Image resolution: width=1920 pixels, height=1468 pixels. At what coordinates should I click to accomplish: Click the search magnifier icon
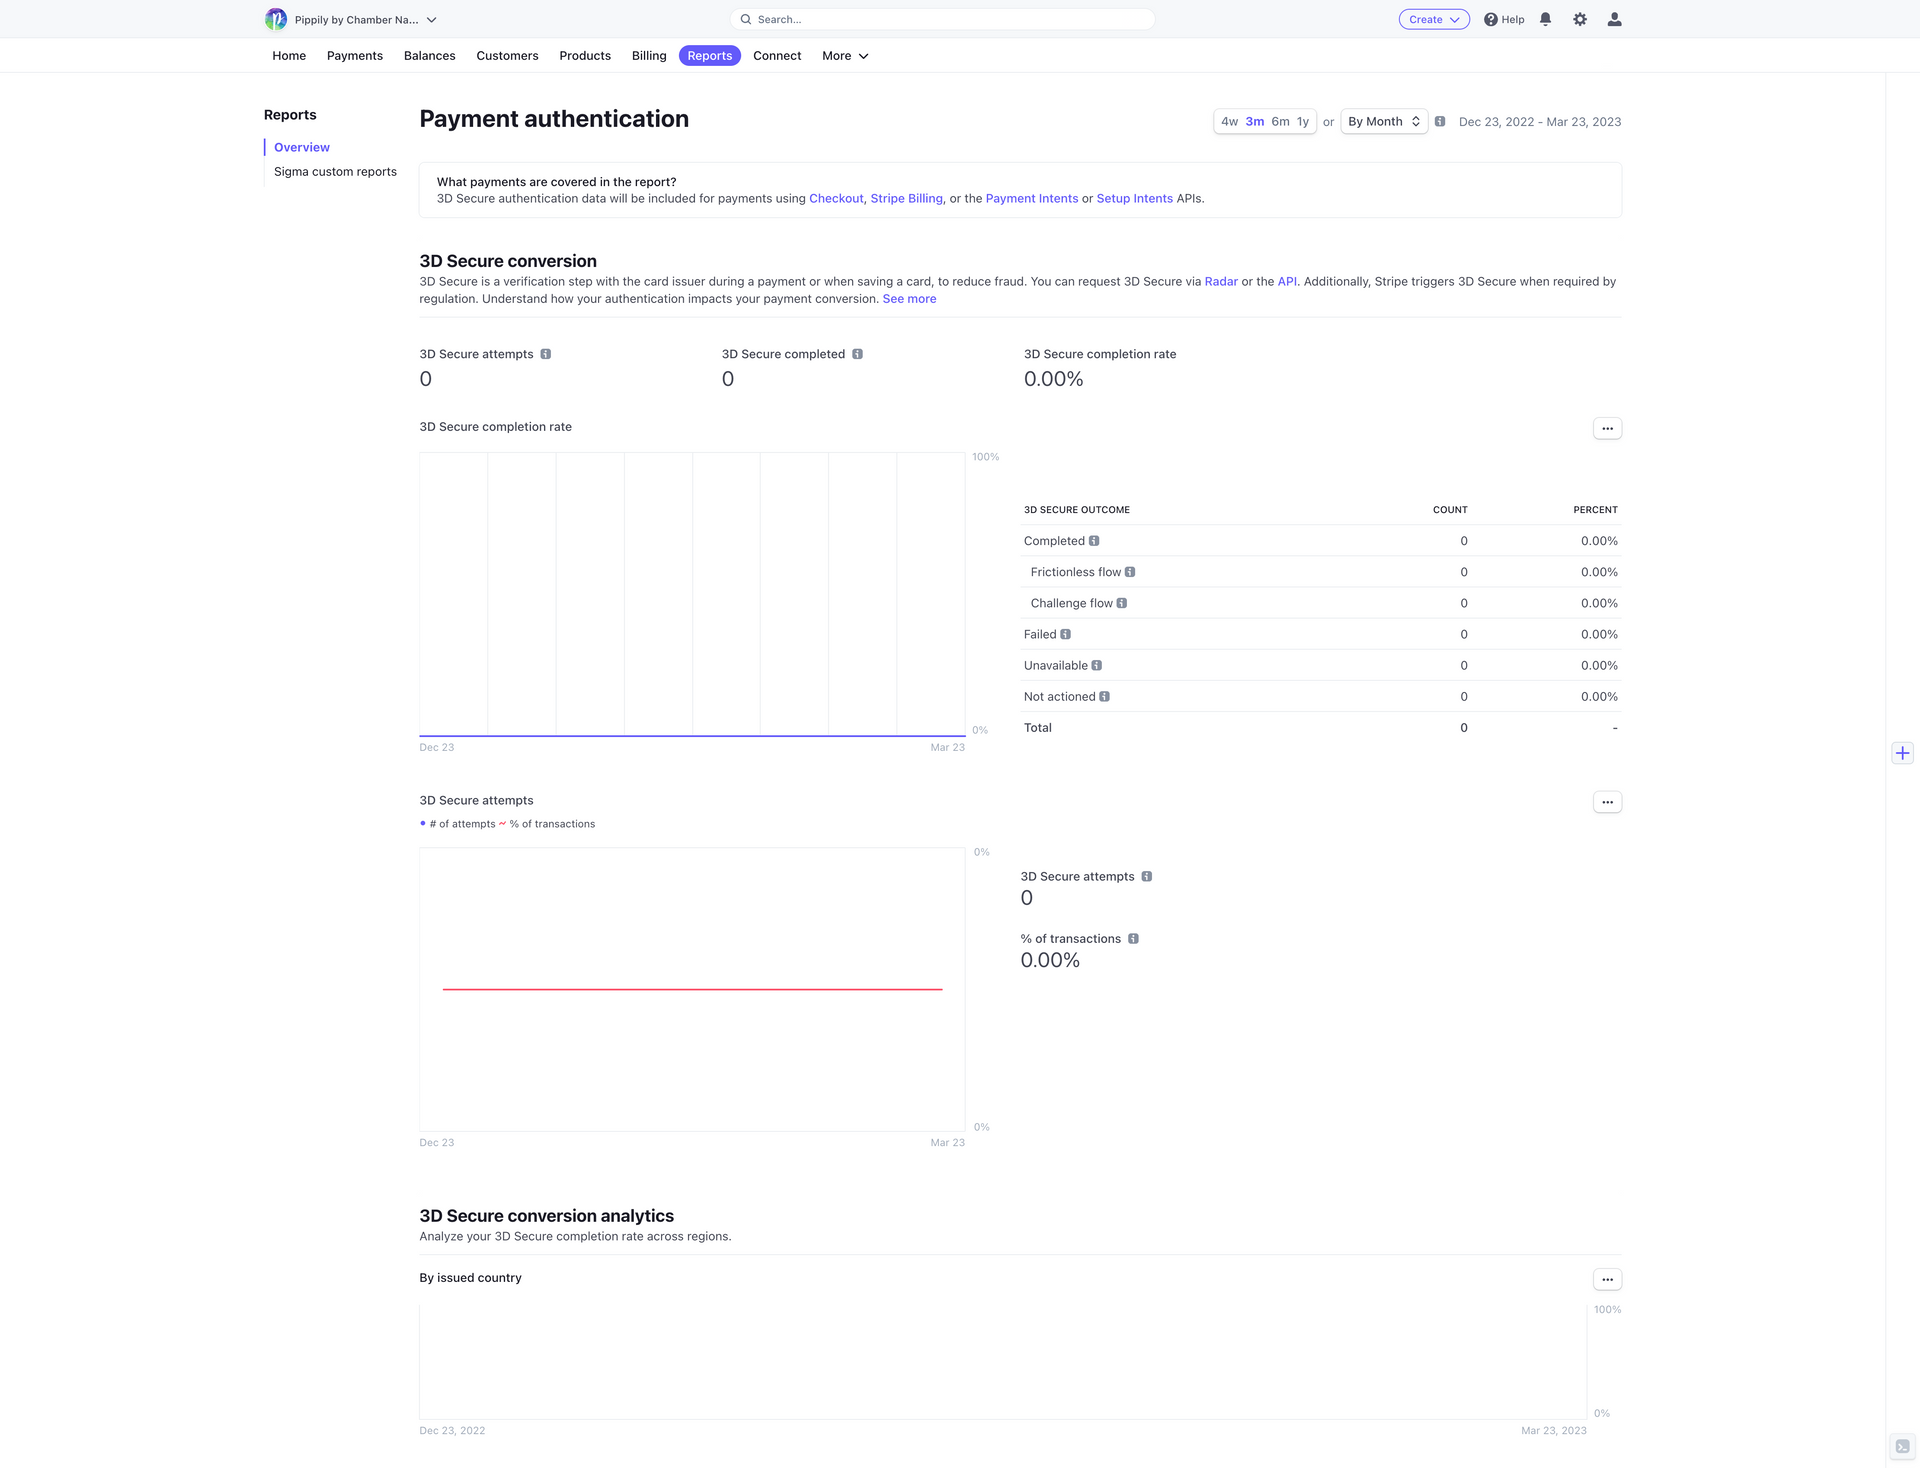[x=746, y=19]
